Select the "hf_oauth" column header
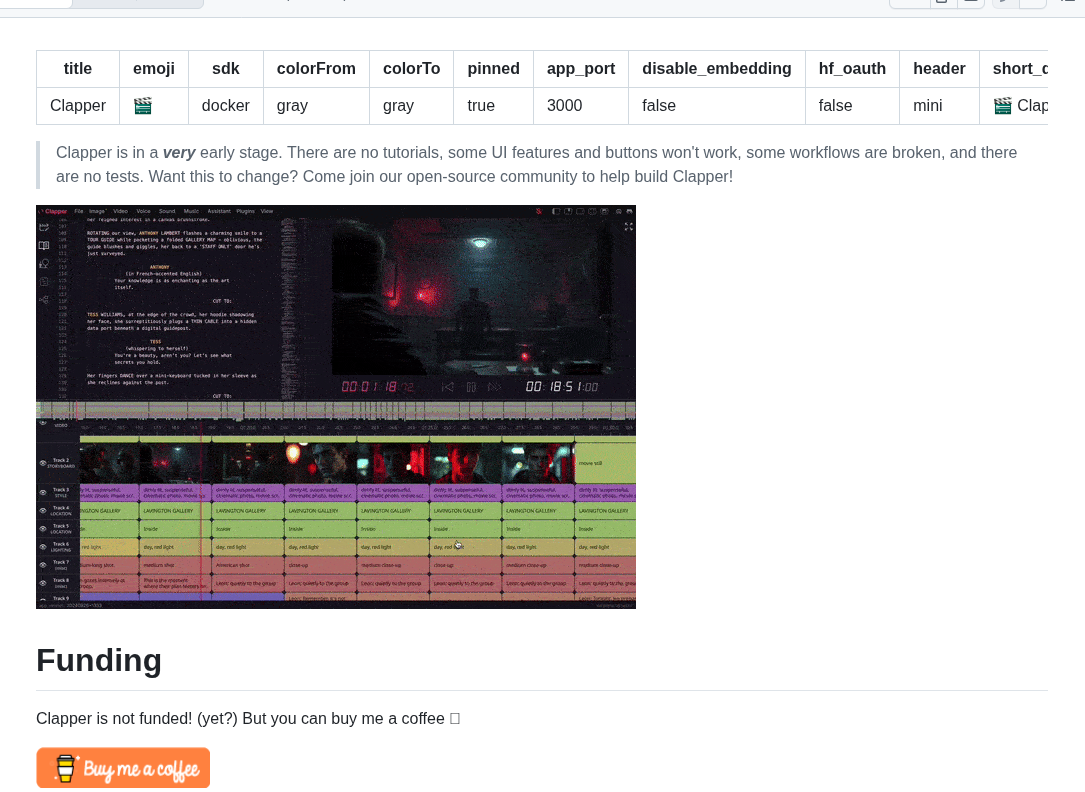Screen dimensions: 1085x792 pyautogui.click(x=852, y=68)
